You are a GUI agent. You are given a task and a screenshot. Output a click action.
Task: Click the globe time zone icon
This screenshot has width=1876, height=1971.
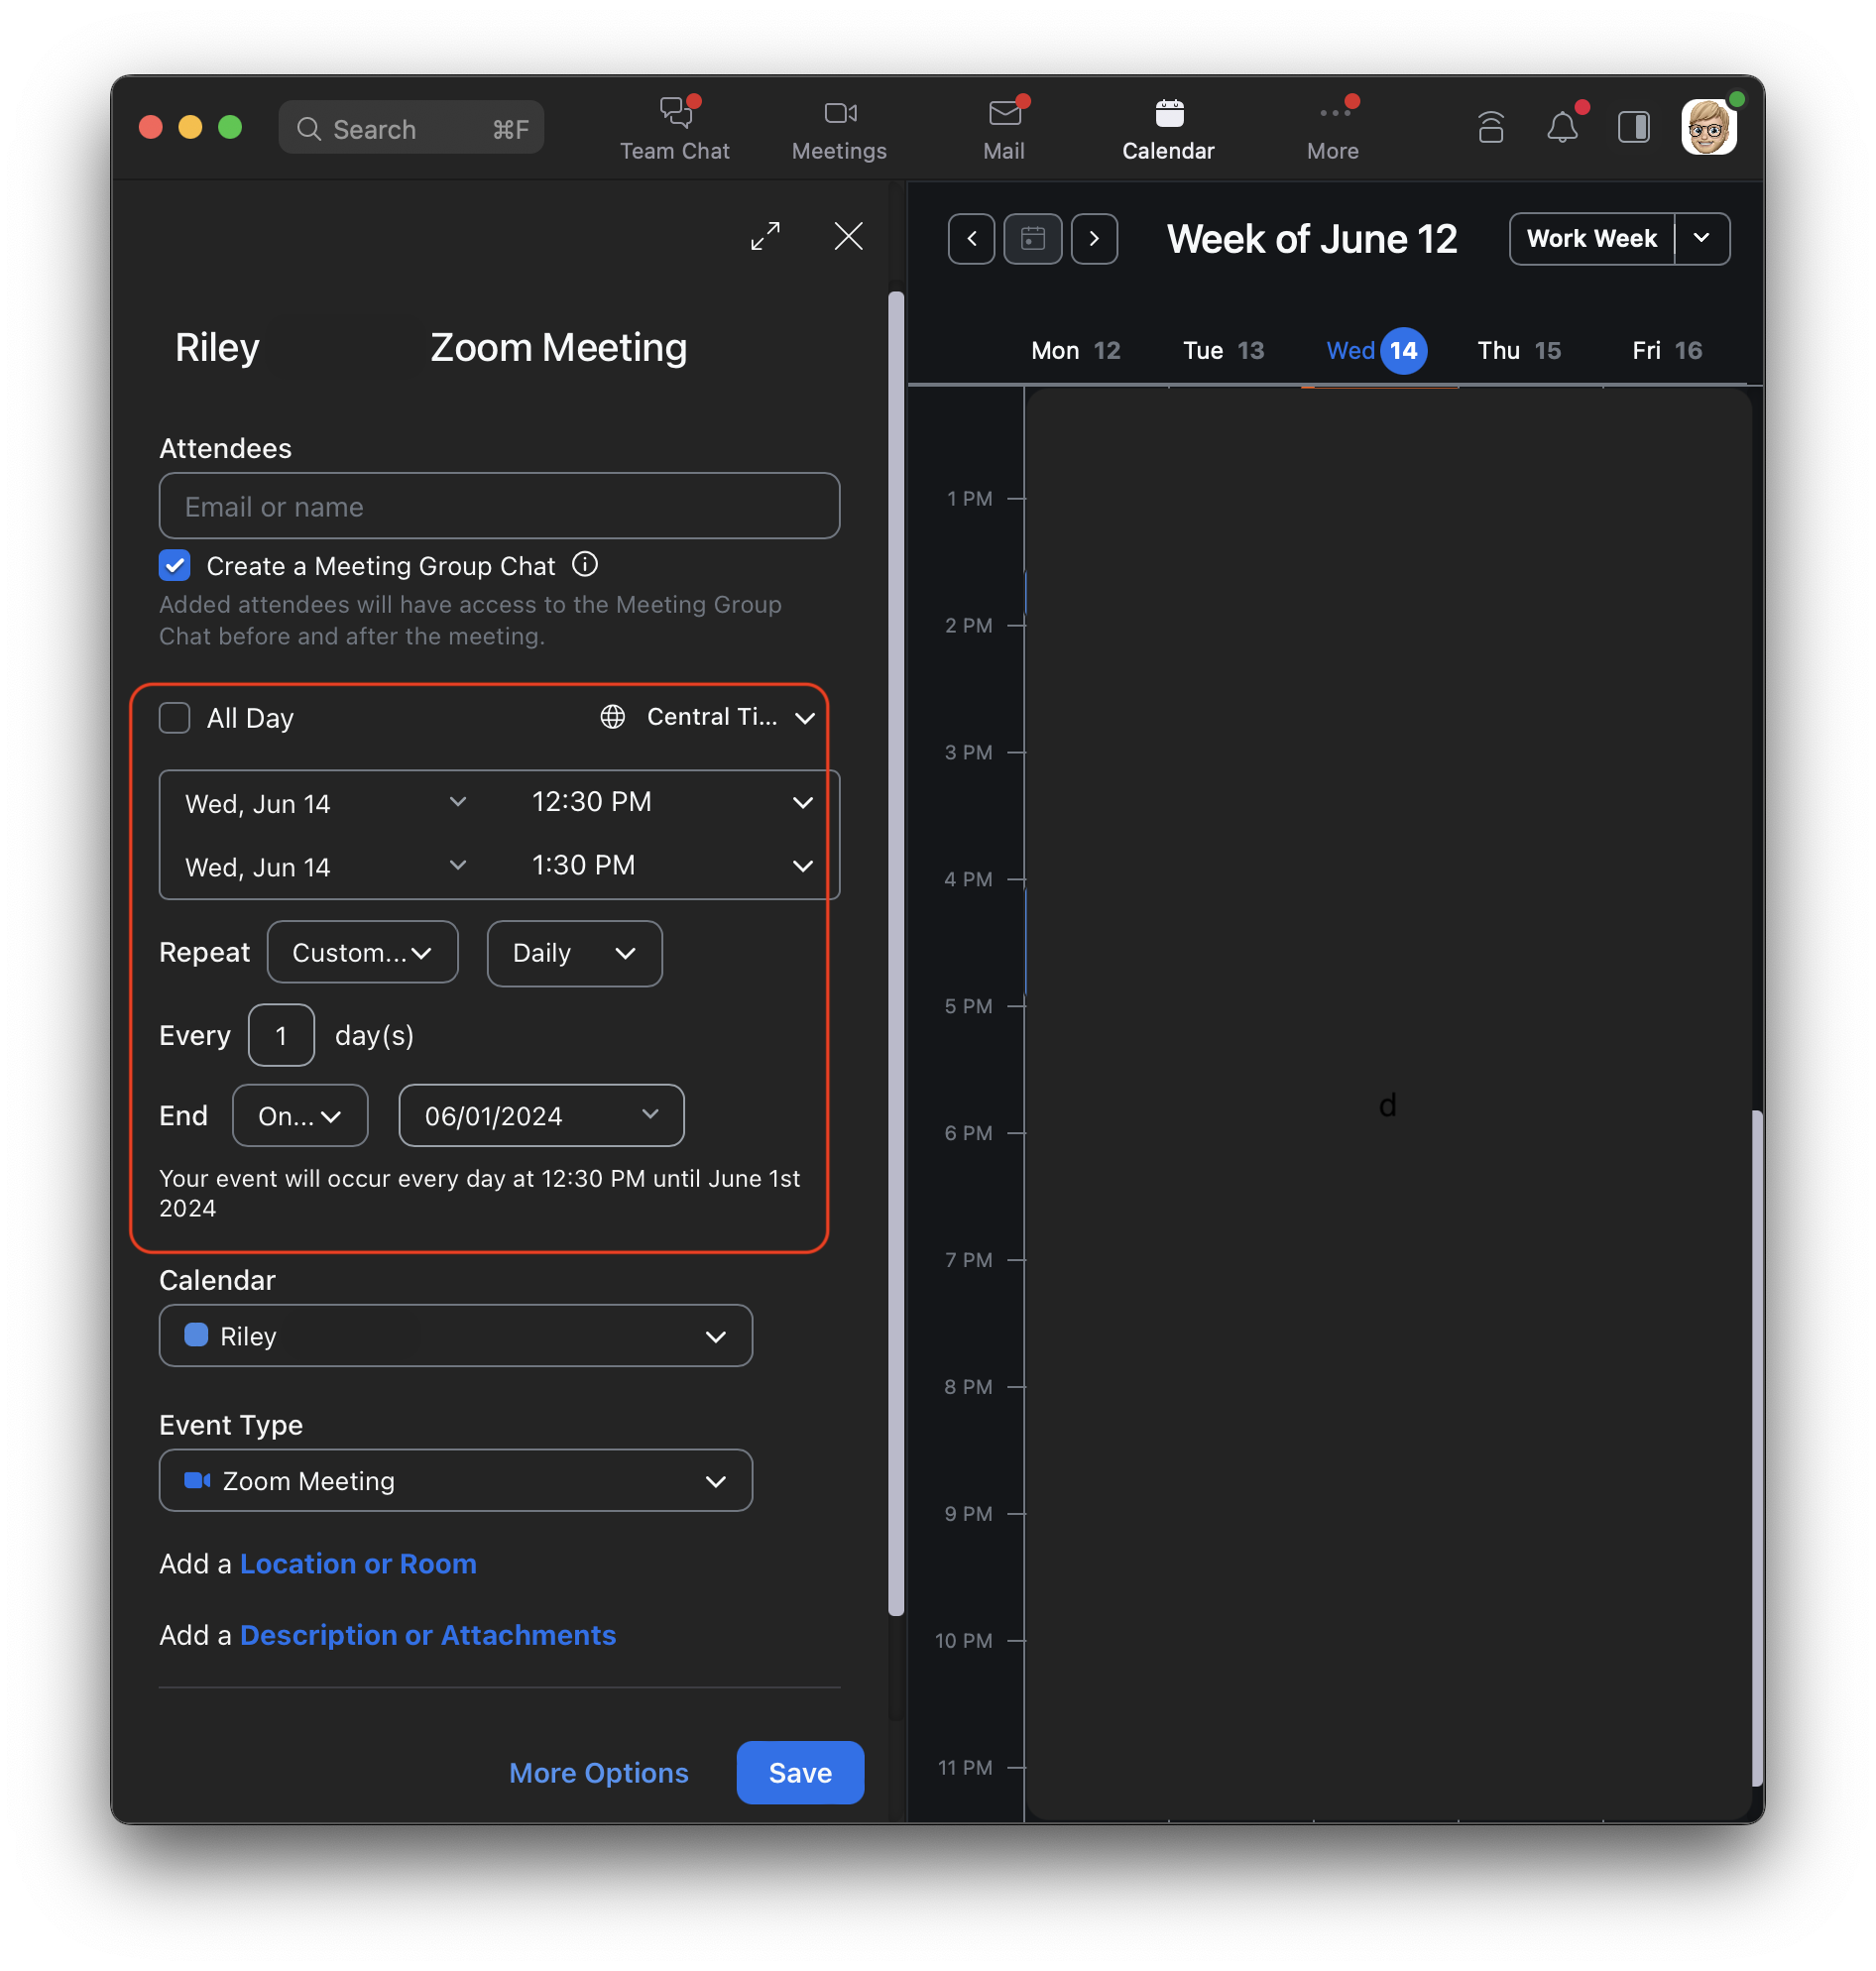[612, 717]
